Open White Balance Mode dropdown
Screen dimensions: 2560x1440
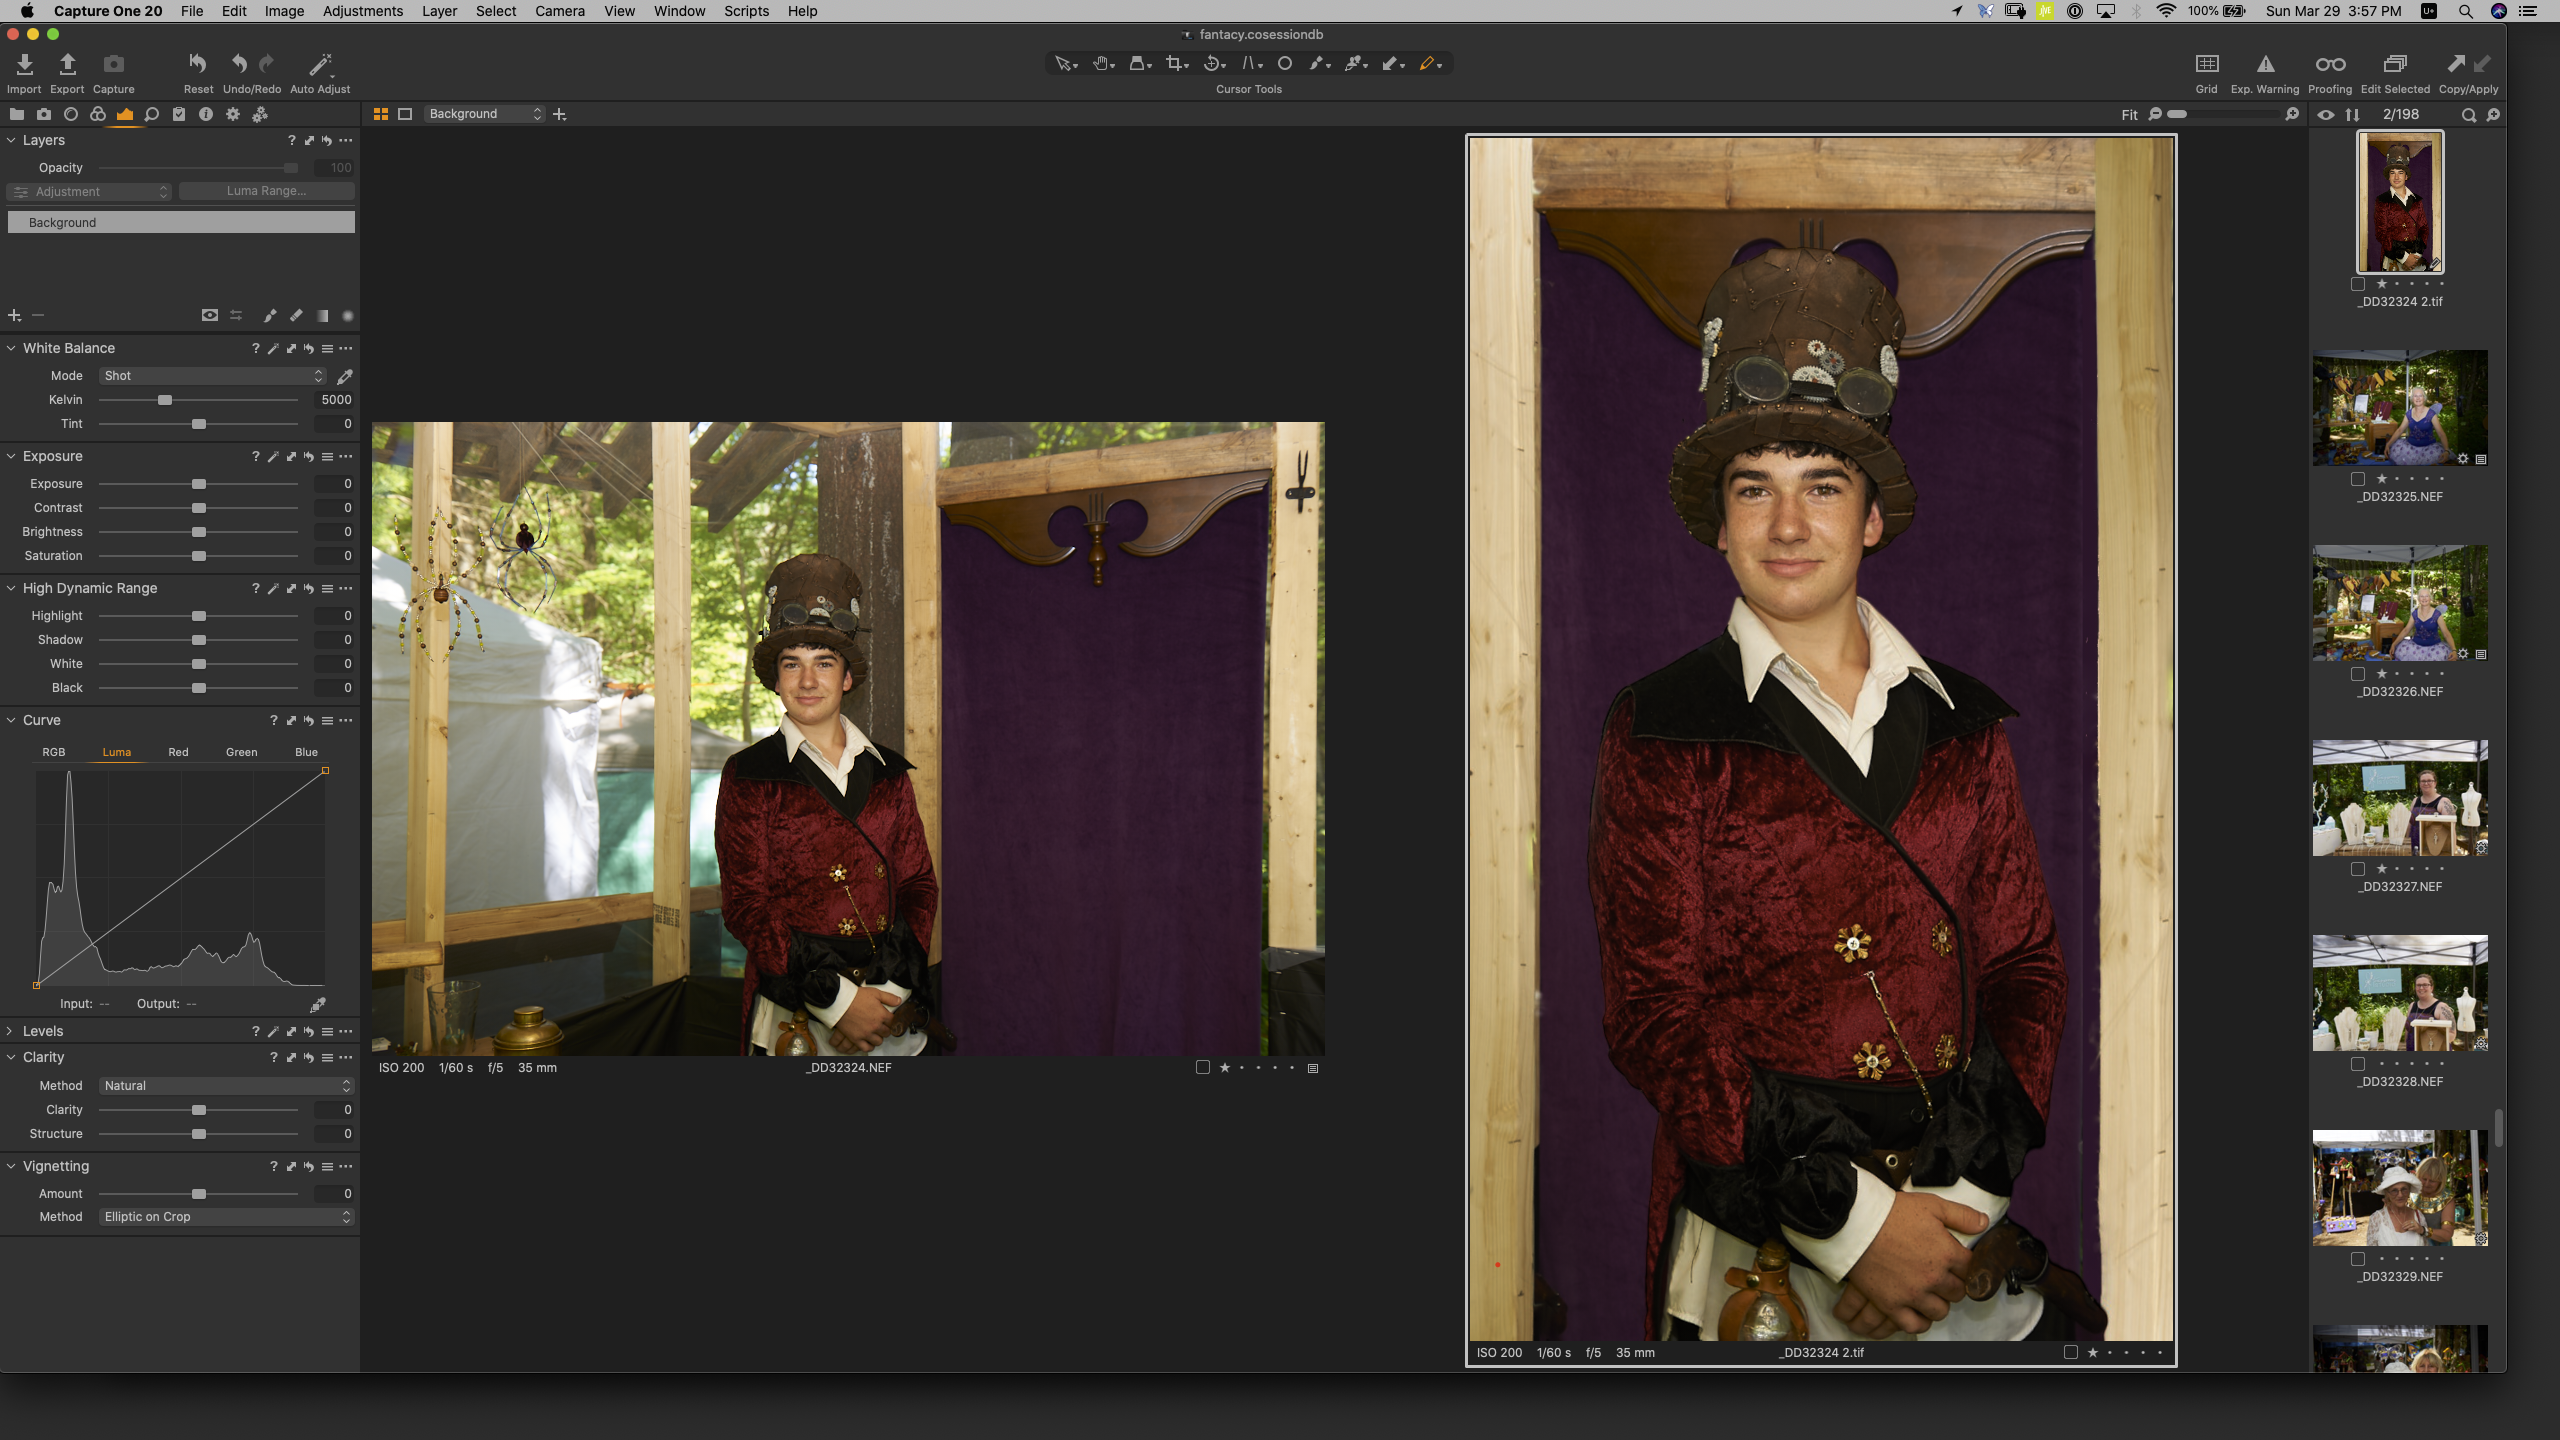213,376
